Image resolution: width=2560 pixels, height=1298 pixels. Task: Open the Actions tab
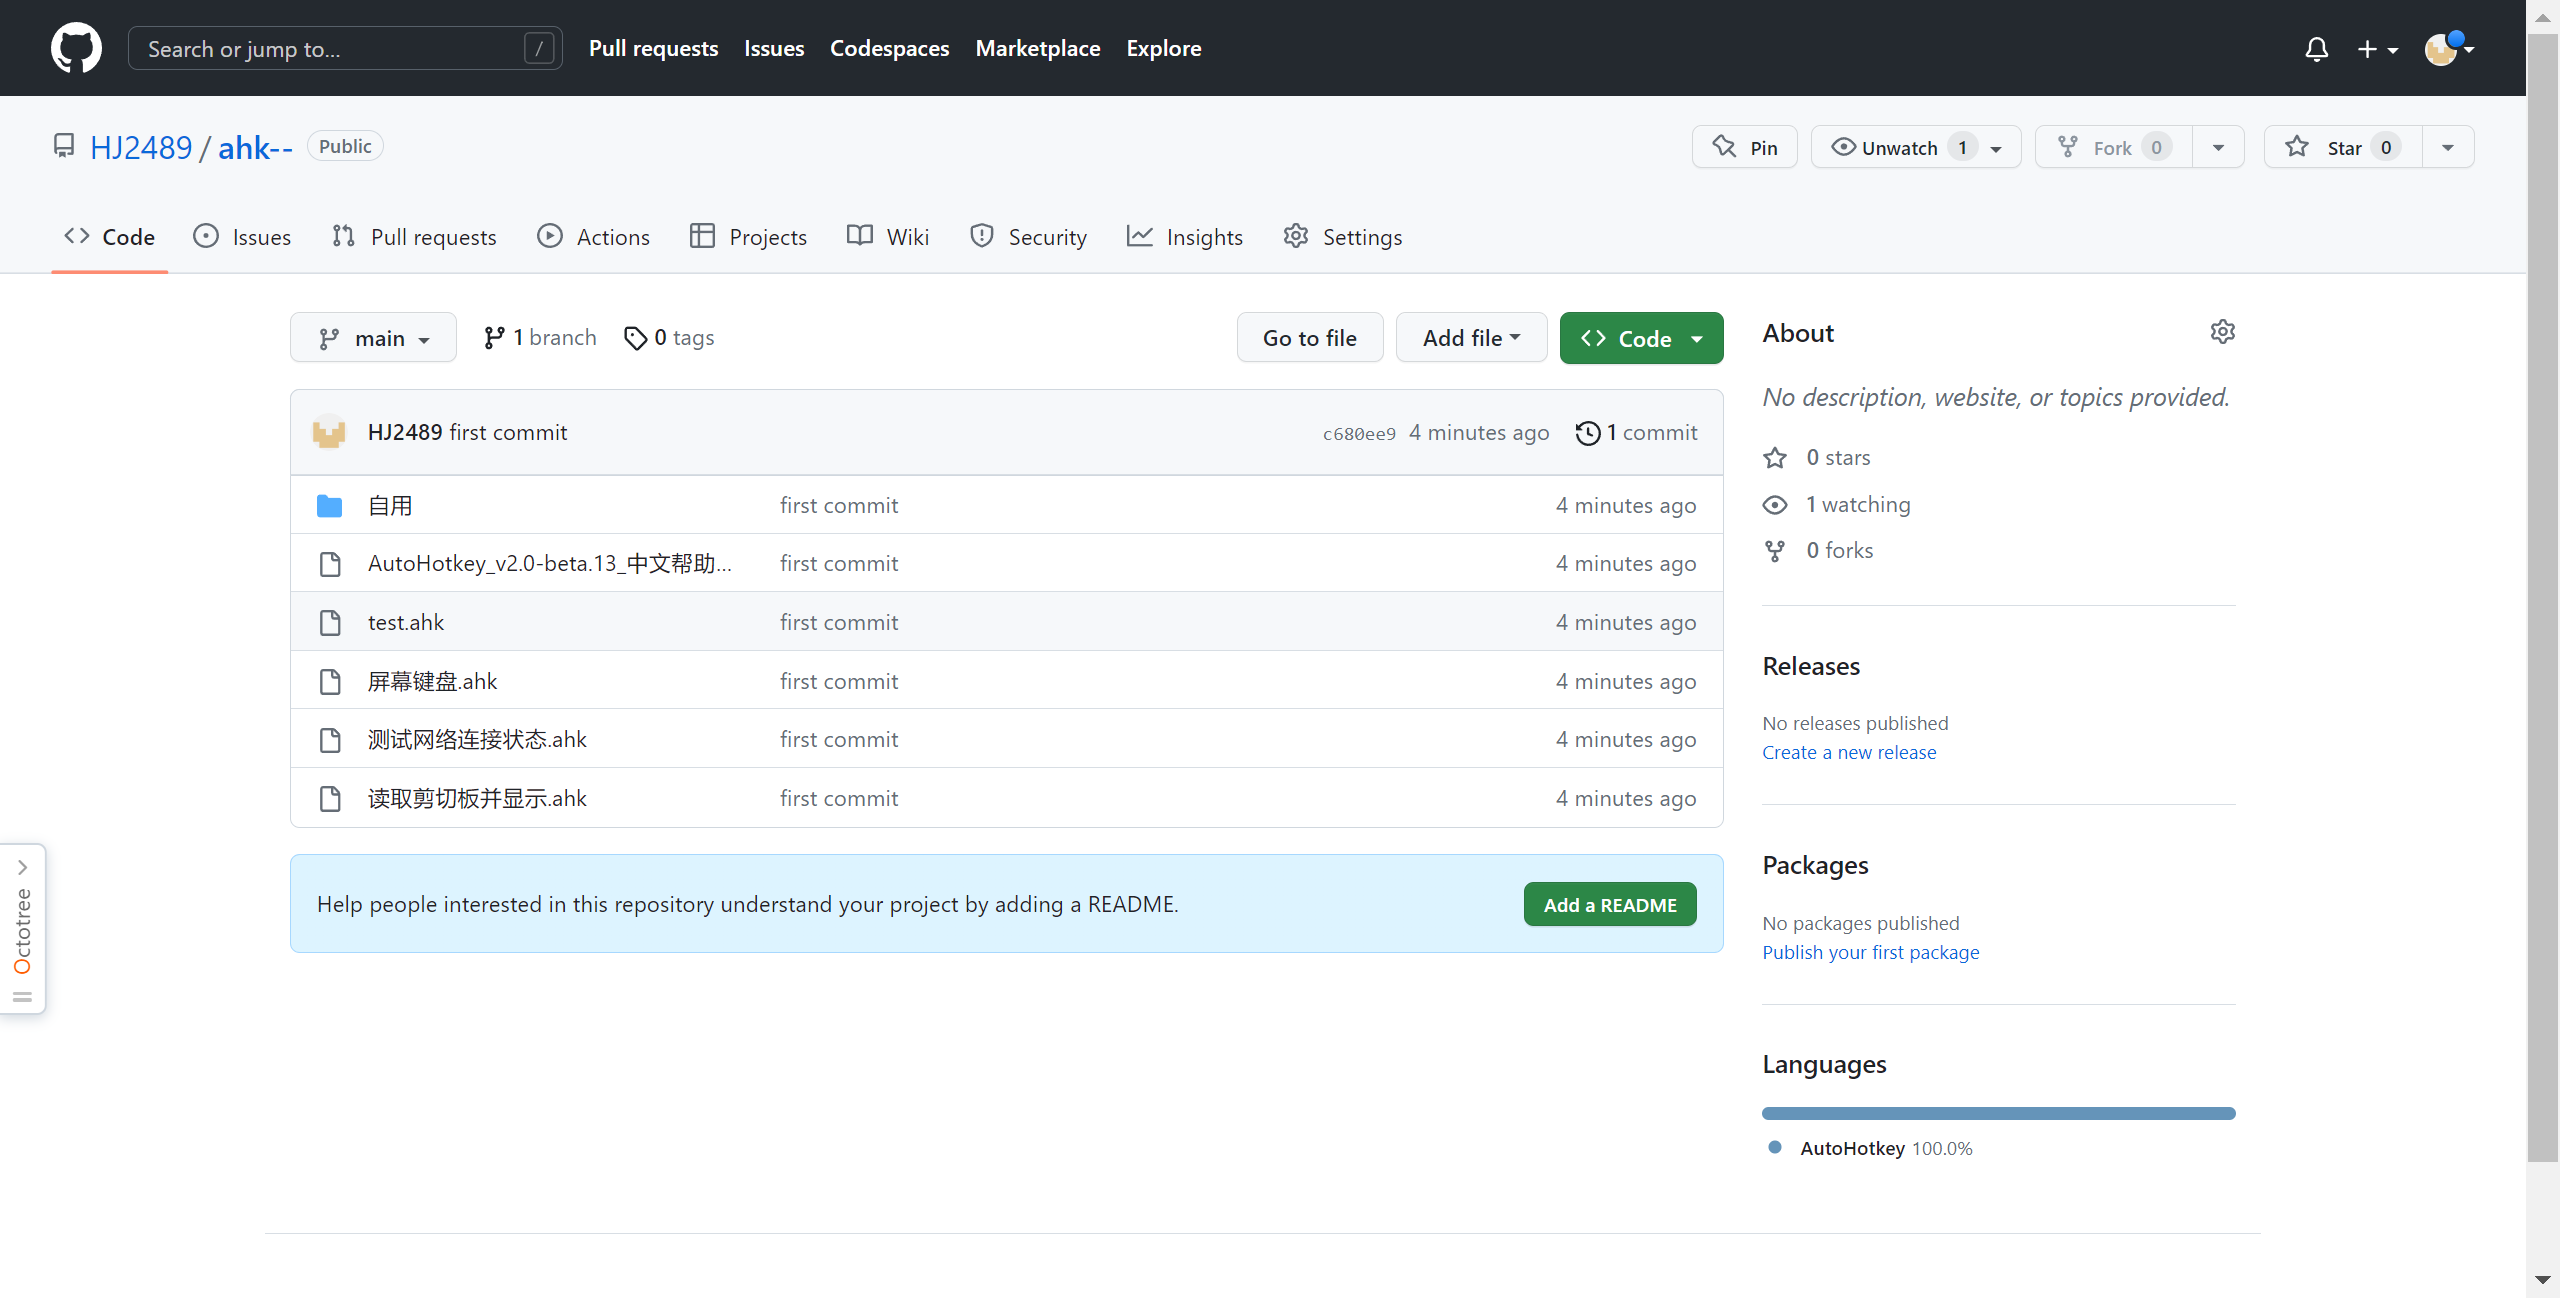(x=594, y=237)
